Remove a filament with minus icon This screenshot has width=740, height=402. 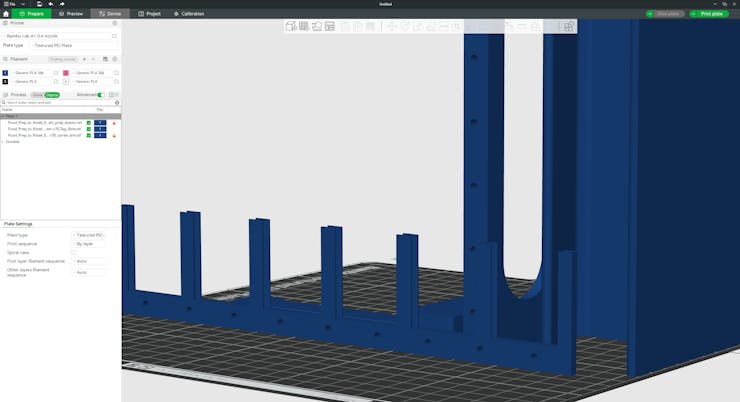click(x=93, y=59)
